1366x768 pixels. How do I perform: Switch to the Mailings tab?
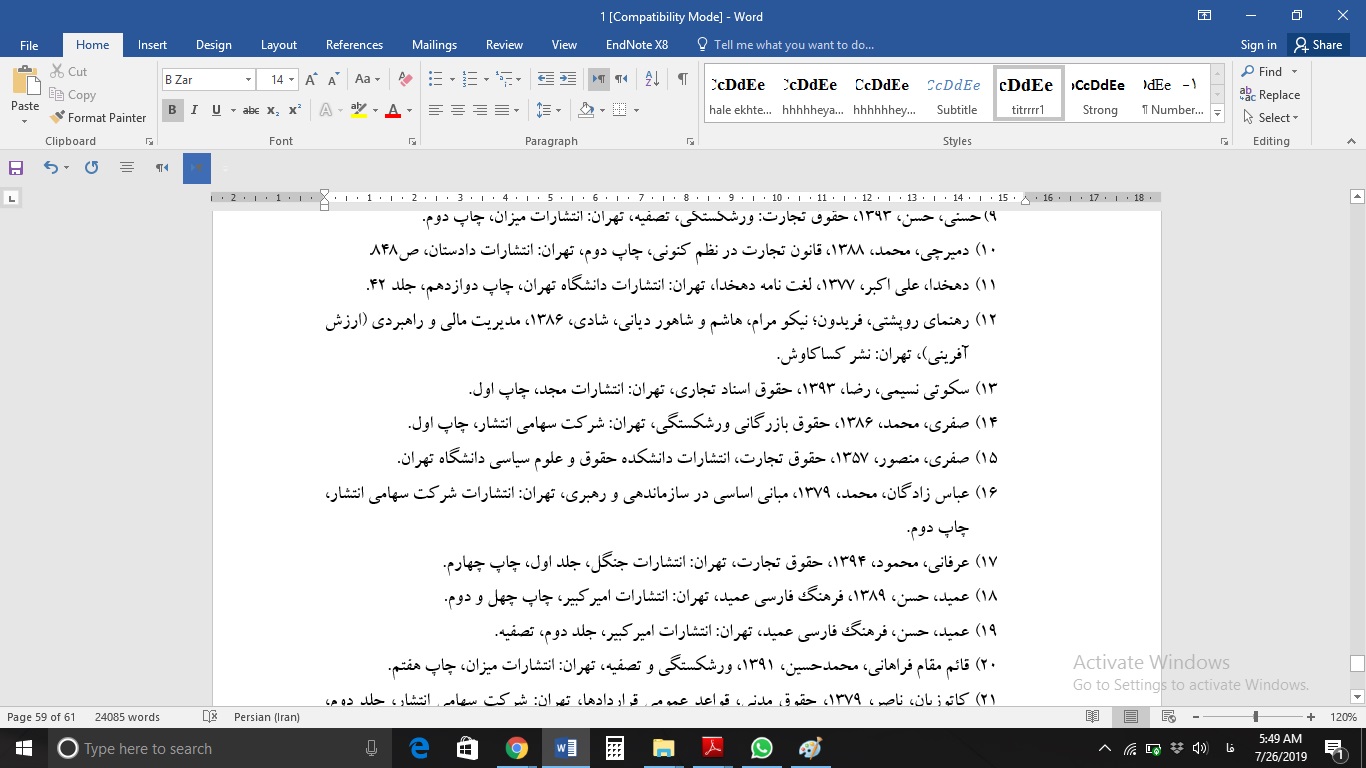click(x=434, y=44)
